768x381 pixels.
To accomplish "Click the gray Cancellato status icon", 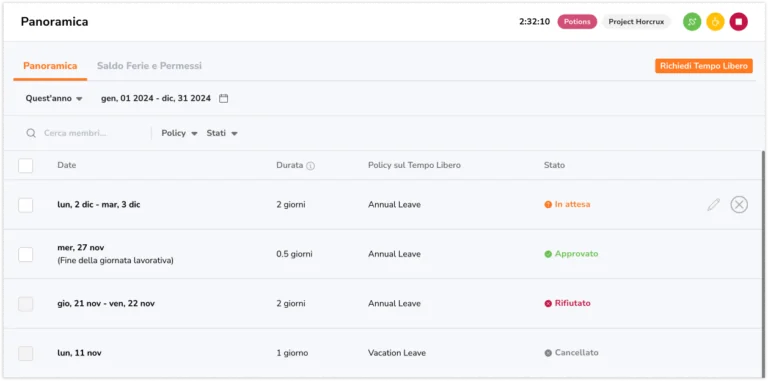I will (x=548, y=353).
